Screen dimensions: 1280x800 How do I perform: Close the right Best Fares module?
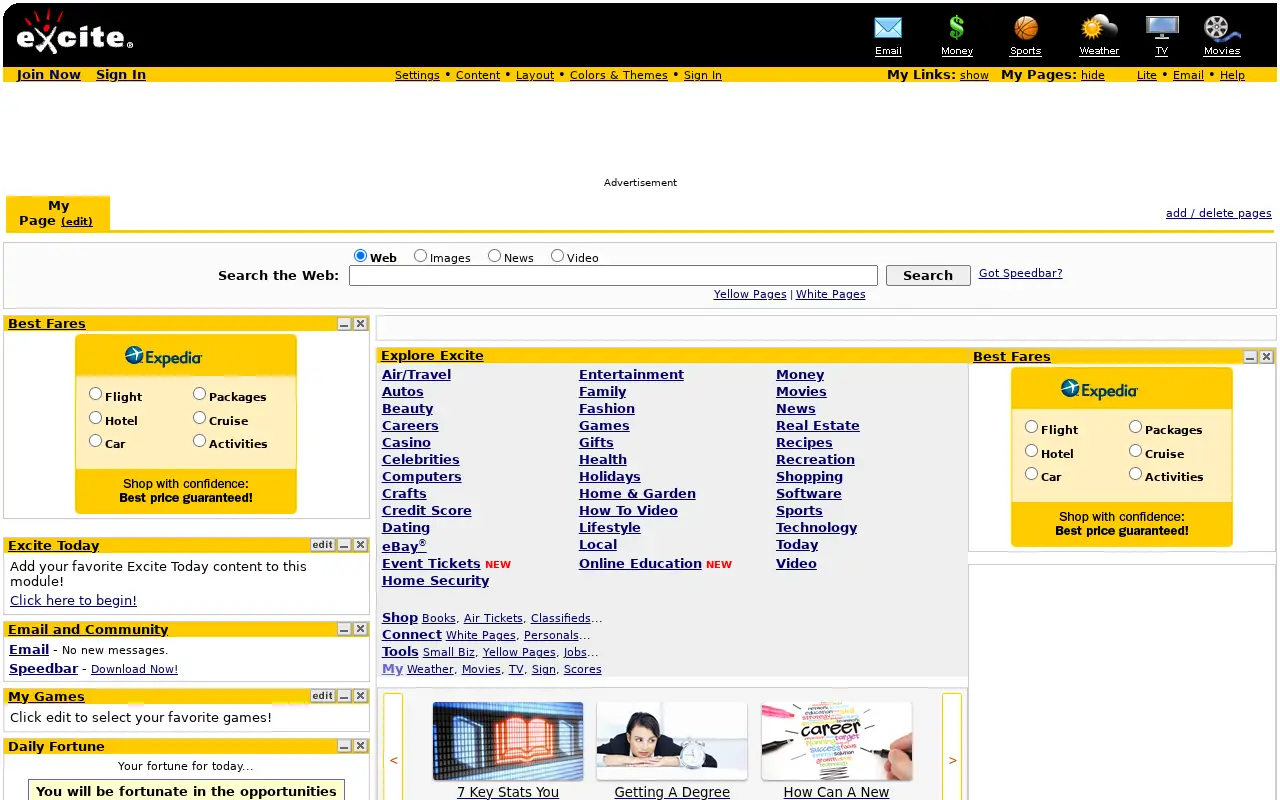pos(1266,357)
